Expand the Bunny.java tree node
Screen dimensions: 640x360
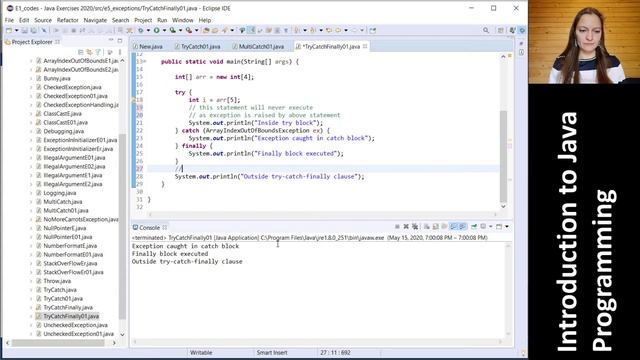coord(31,78)
